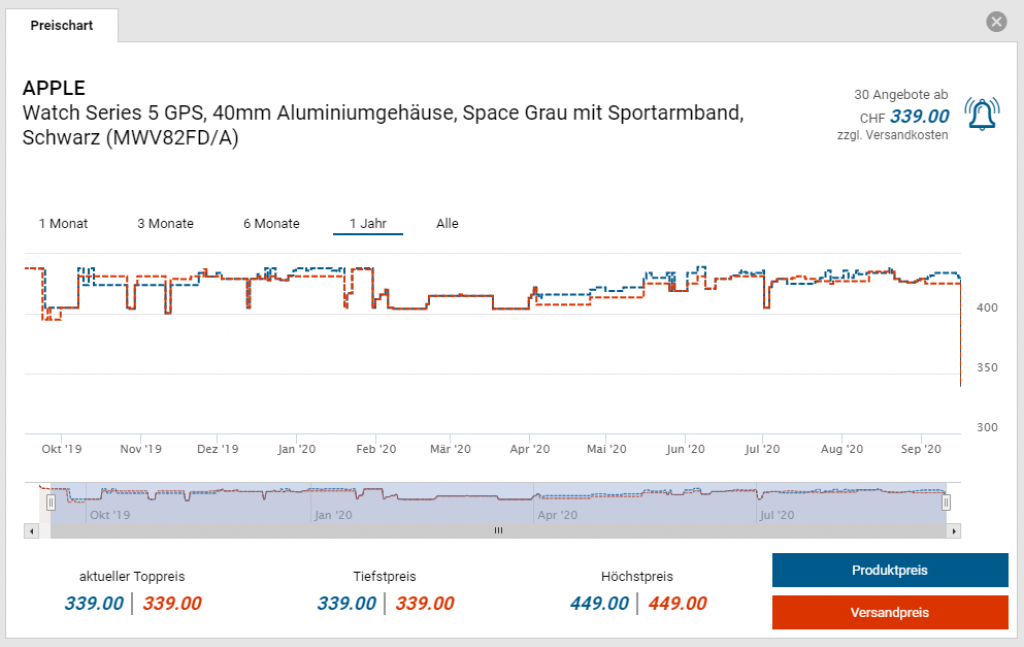
Task: Open the Preischart tab
Action: (x=61, y=25)
